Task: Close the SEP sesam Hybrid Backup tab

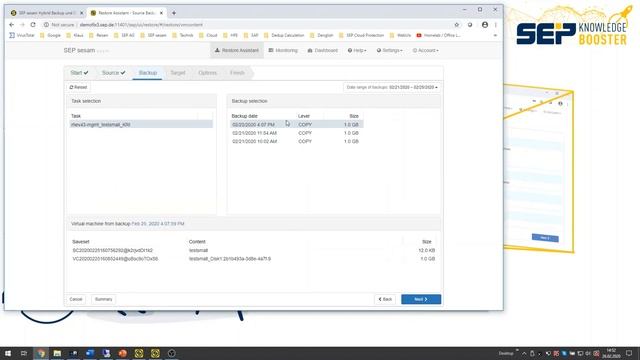Action: point(81,13)
